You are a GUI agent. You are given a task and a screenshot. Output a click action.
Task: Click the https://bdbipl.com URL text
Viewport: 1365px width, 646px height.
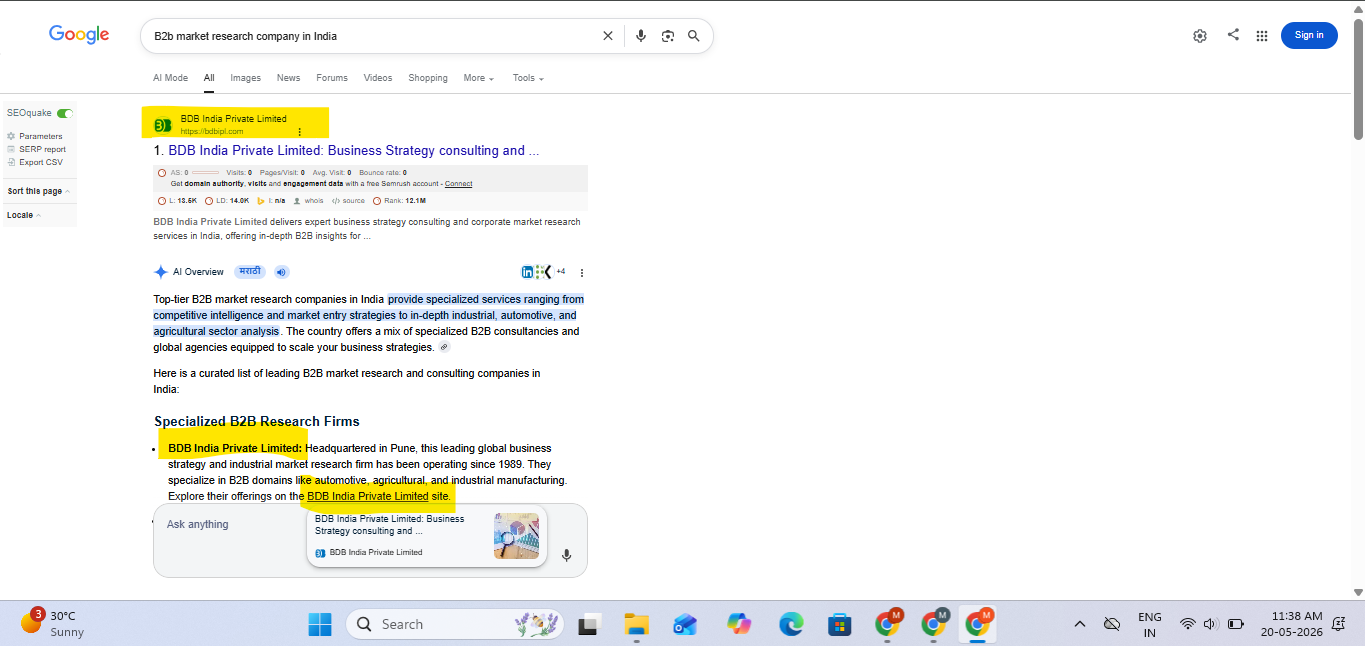tap(212, 131)
